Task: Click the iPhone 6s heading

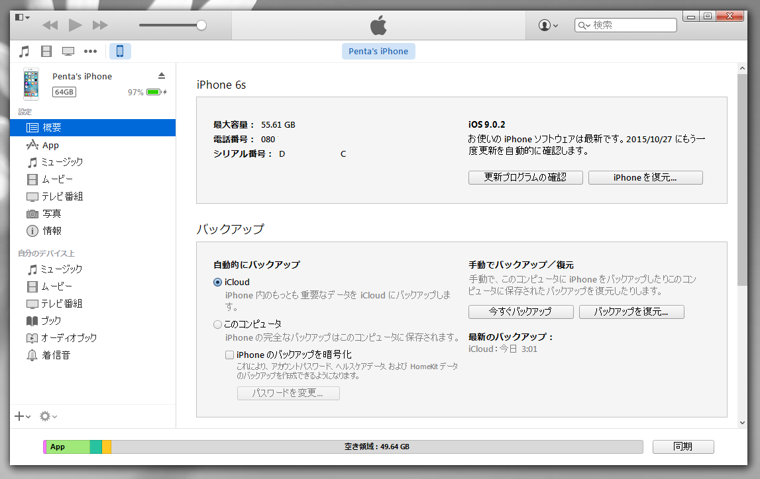Action: 221,85
